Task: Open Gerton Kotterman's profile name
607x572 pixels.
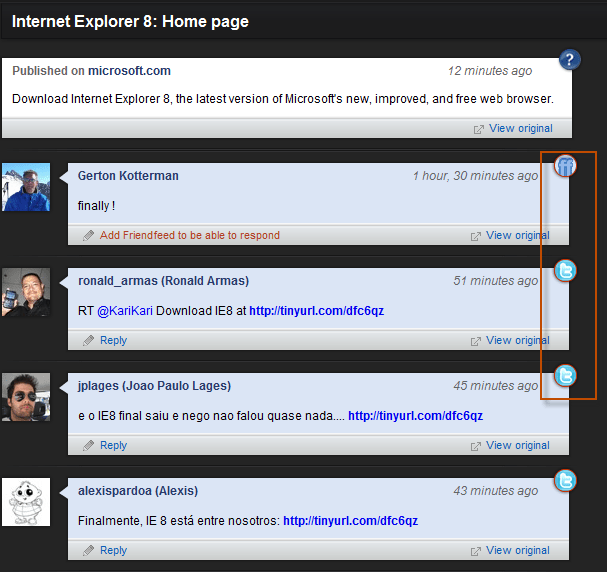Action: click(128, 176)
